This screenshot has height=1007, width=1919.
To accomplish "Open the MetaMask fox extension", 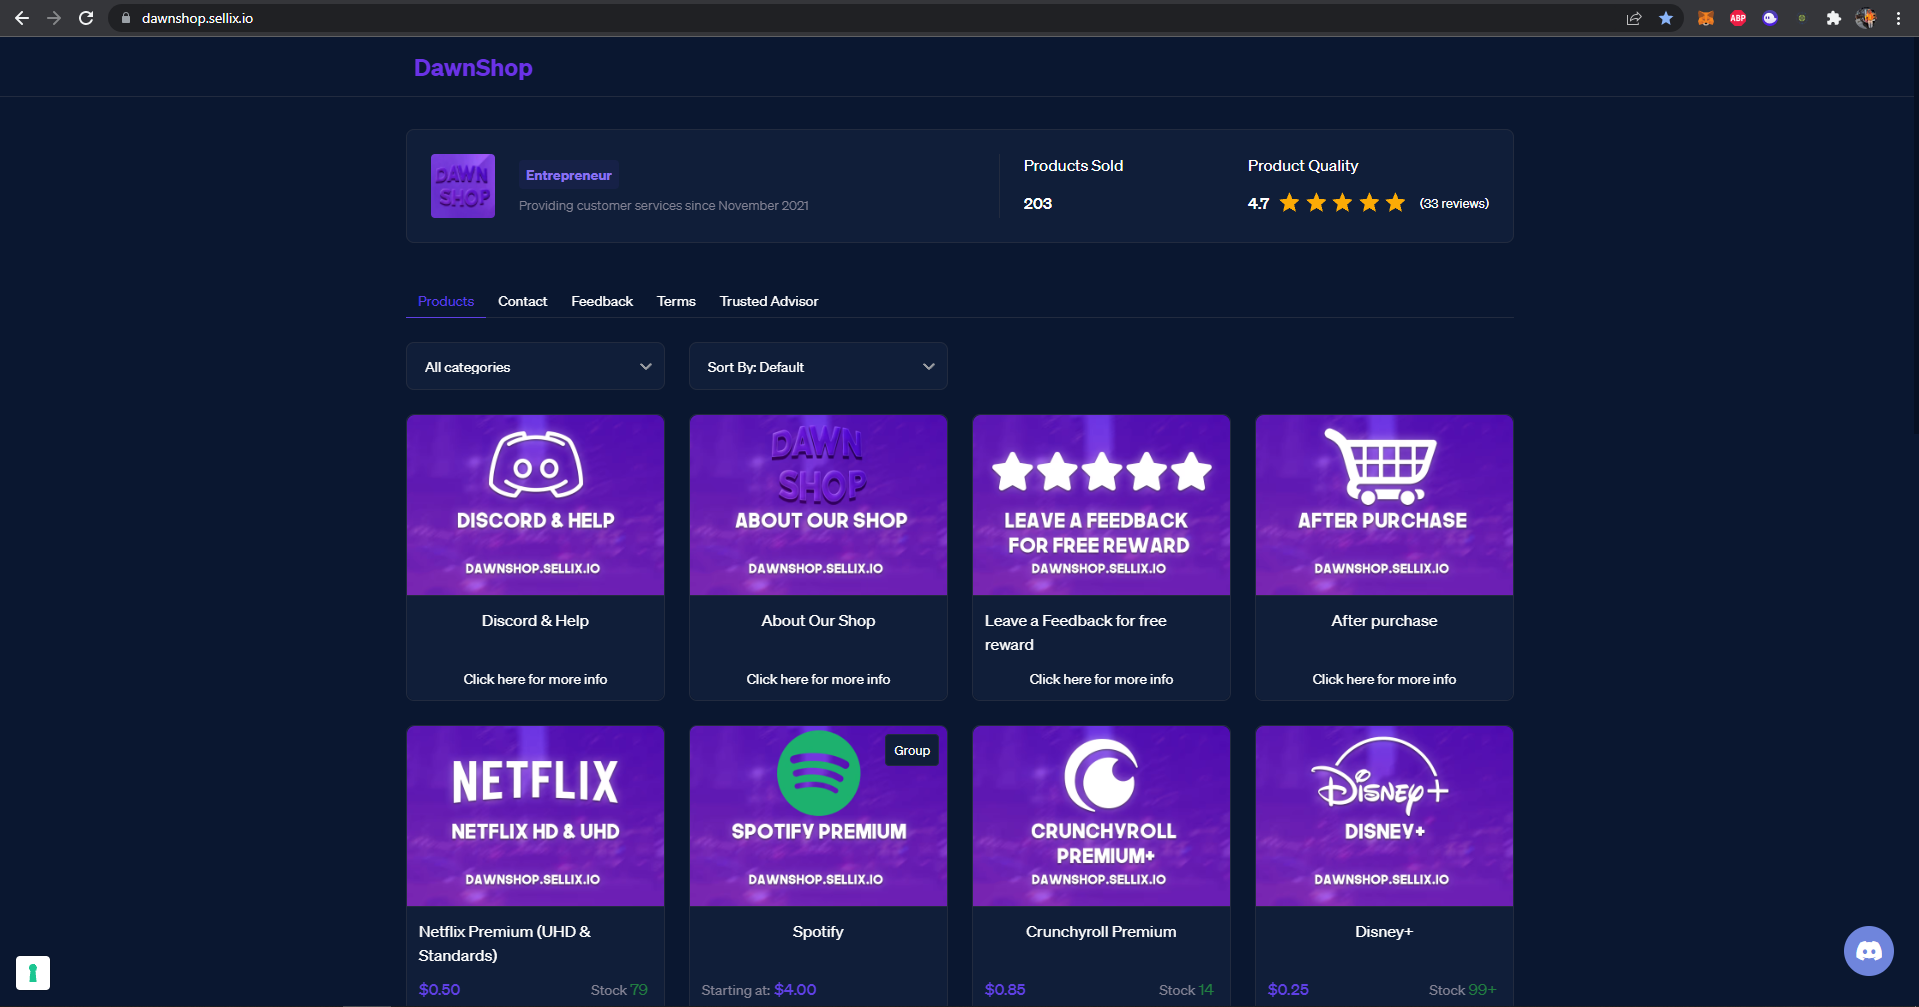I will [x=1706, y=18].
